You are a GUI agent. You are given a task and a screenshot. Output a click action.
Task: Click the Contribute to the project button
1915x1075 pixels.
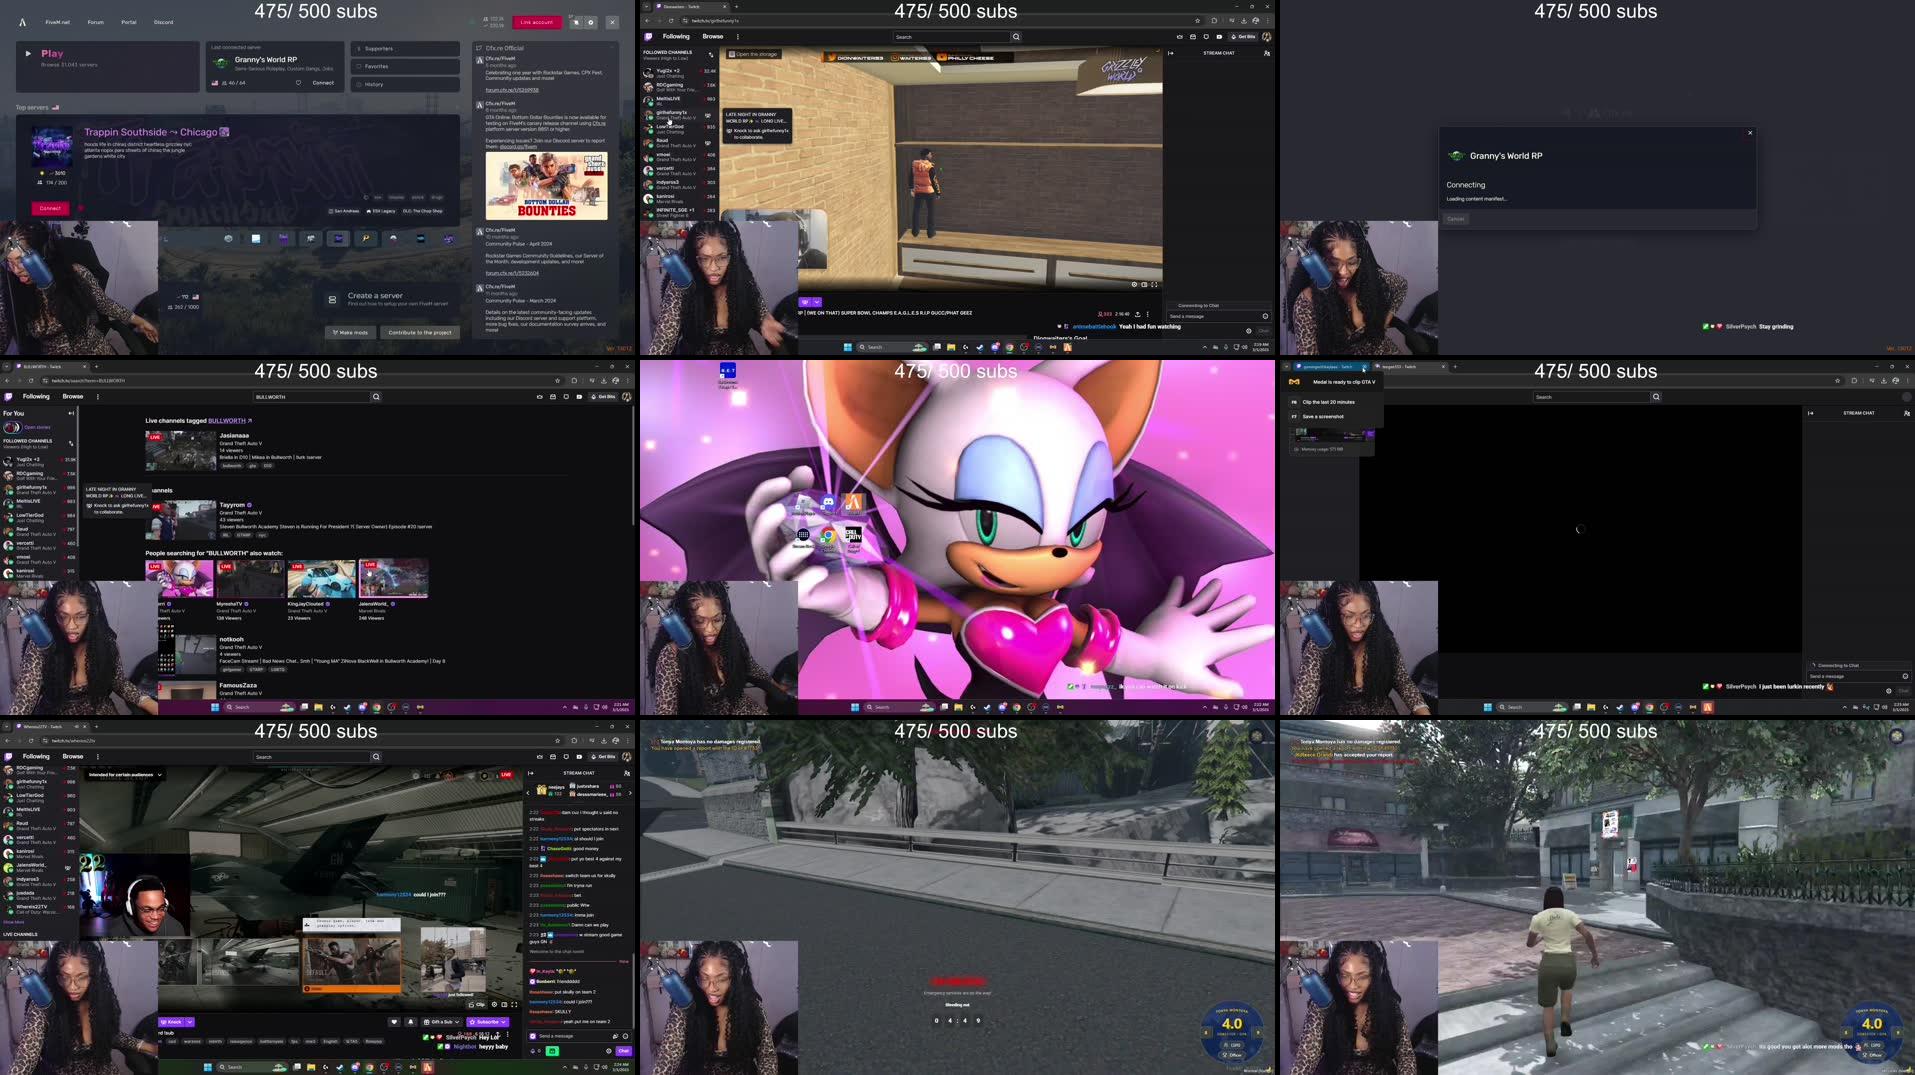coord(418,332)
